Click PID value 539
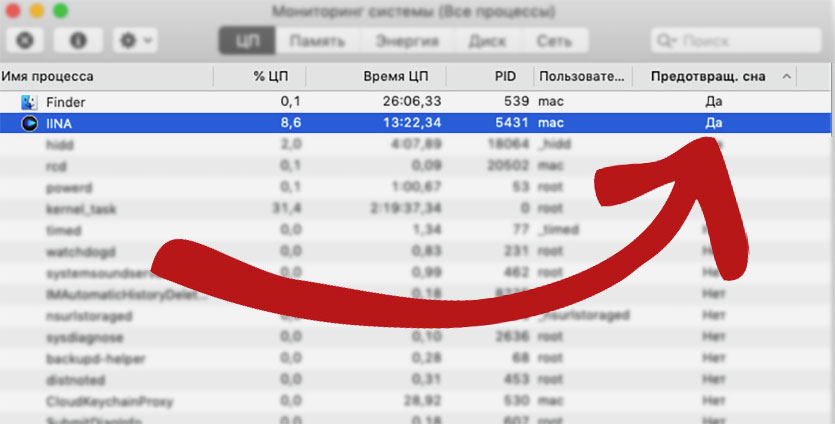 pyautogui.click(x=517, y=102)
